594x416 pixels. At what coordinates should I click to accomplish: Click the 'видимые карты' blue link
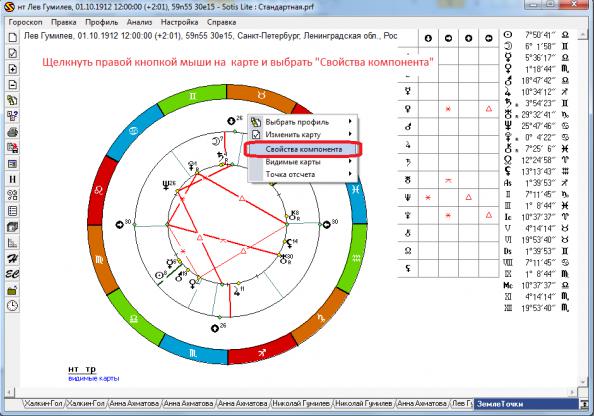(x=94, y=378)
